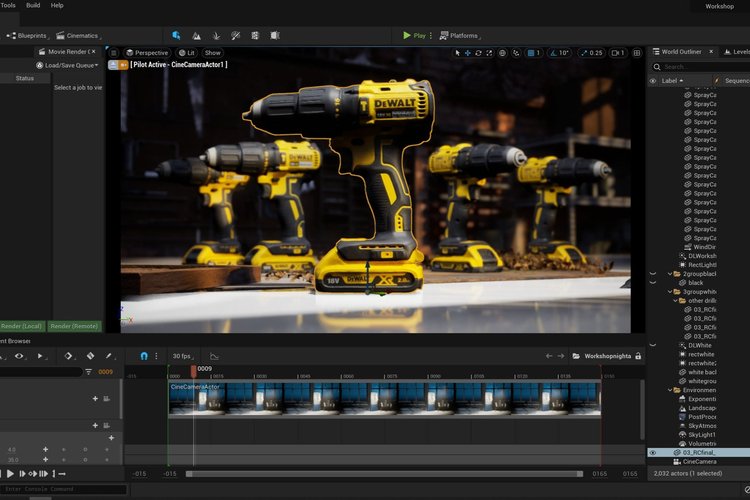750x500 pixels.
Task: Open the Perspective viewport mode dropdown
Action: (x=147, y=53)
